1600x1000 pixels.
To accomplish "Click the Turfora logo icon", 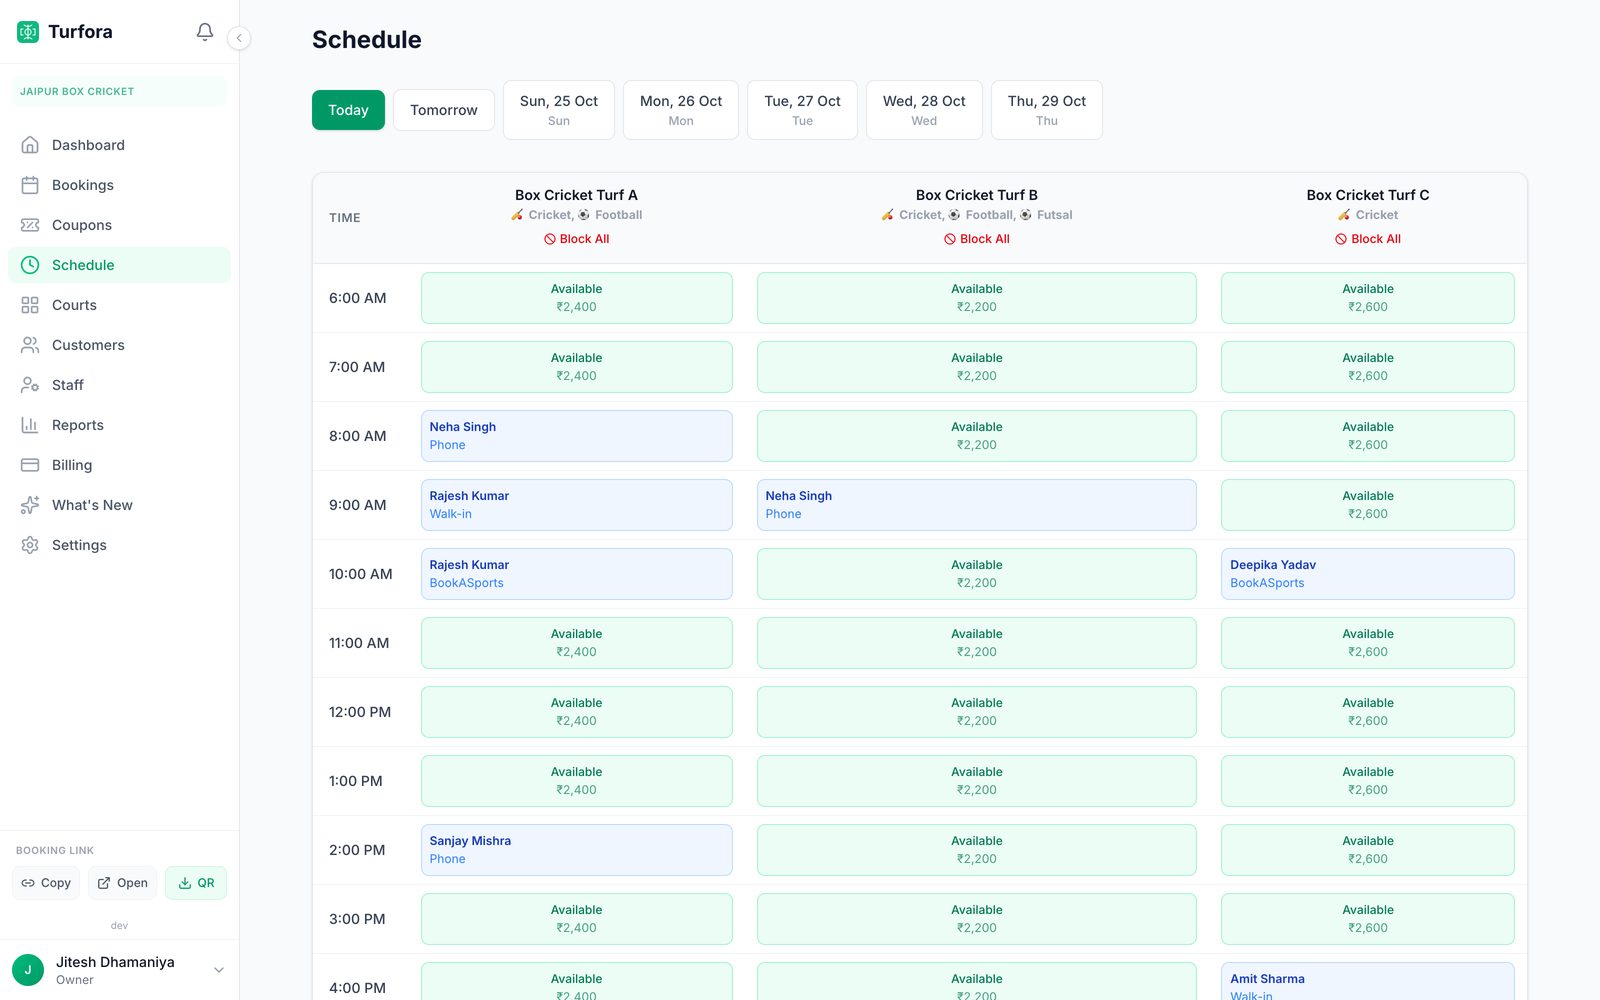I will point(28,32).
